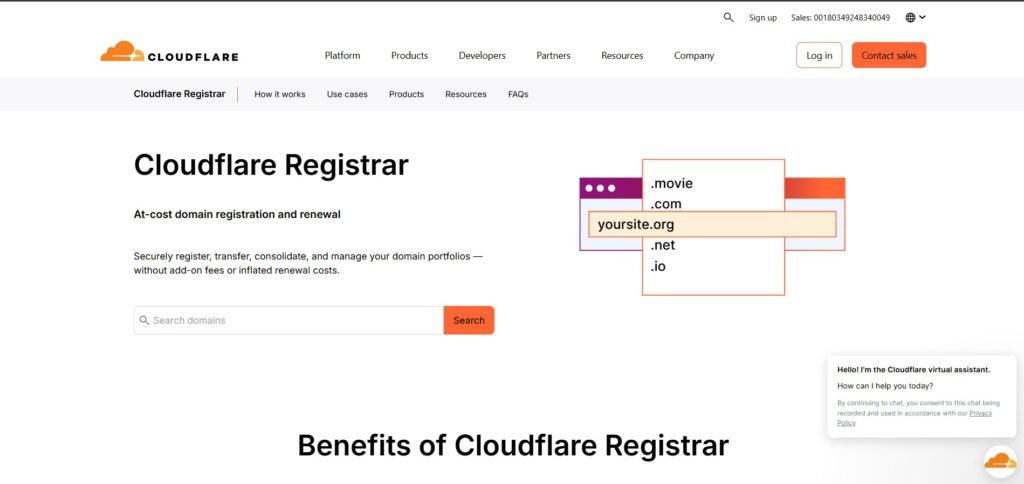Click the Cloudflare Registrar main heading
Screen dimensions: 1024x484
click(x=271, y=165)
